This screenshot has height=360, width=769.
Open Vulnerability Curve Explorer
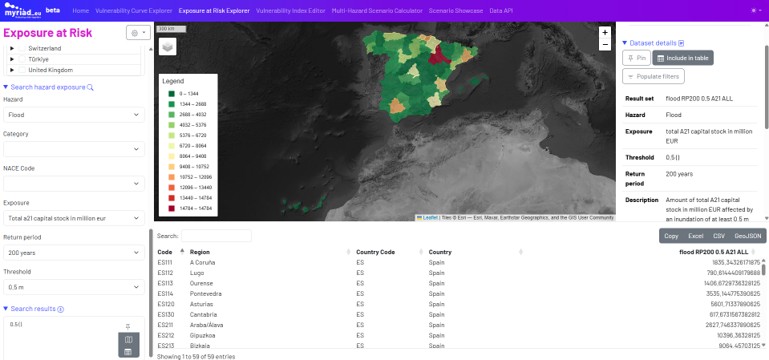(134, 11)
